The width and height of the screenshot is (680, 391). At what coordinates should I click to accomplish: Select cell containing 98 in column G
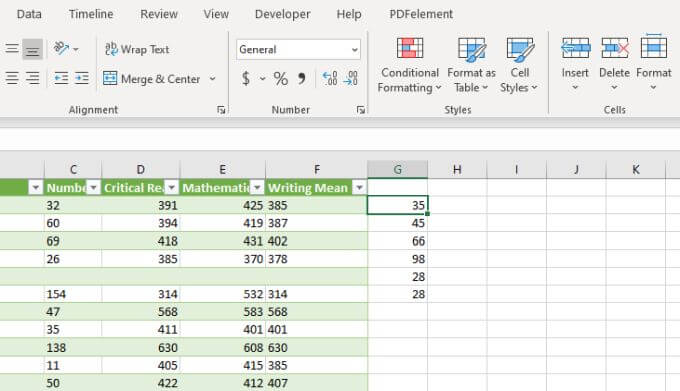397,259
